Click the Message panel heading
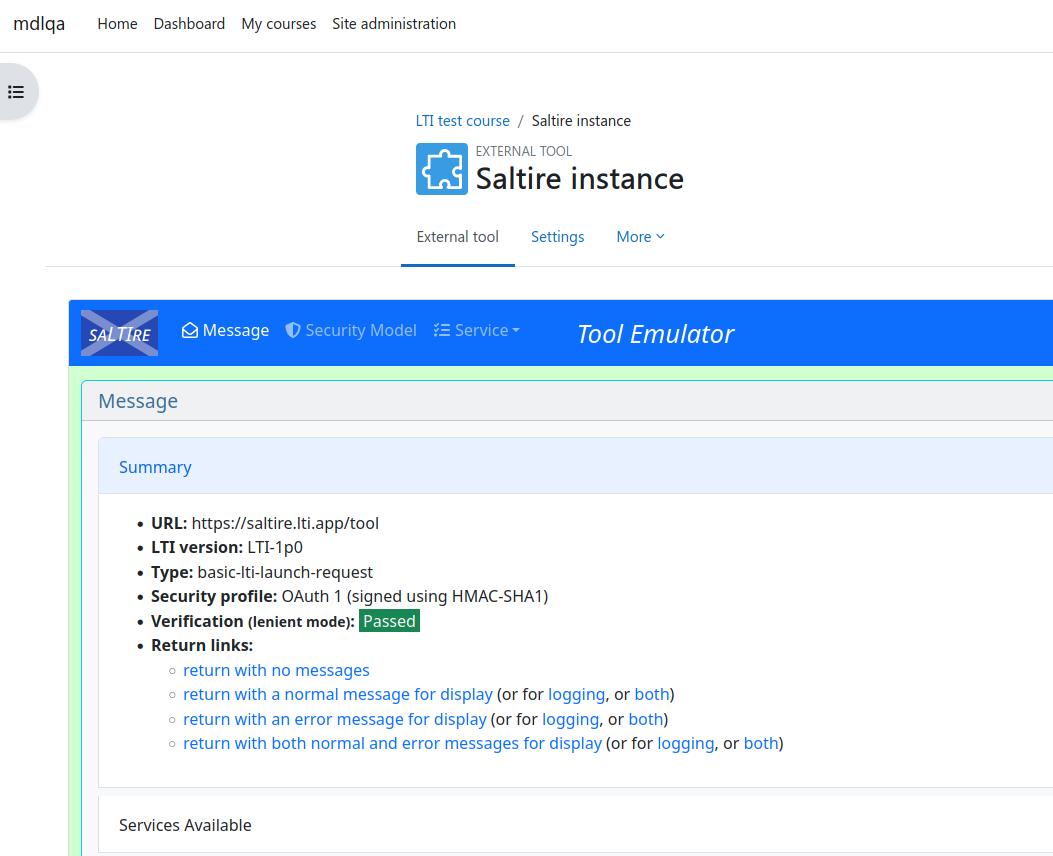This screenshot has height=856, width=1053. pyautogui.click(x=138, y=401)
